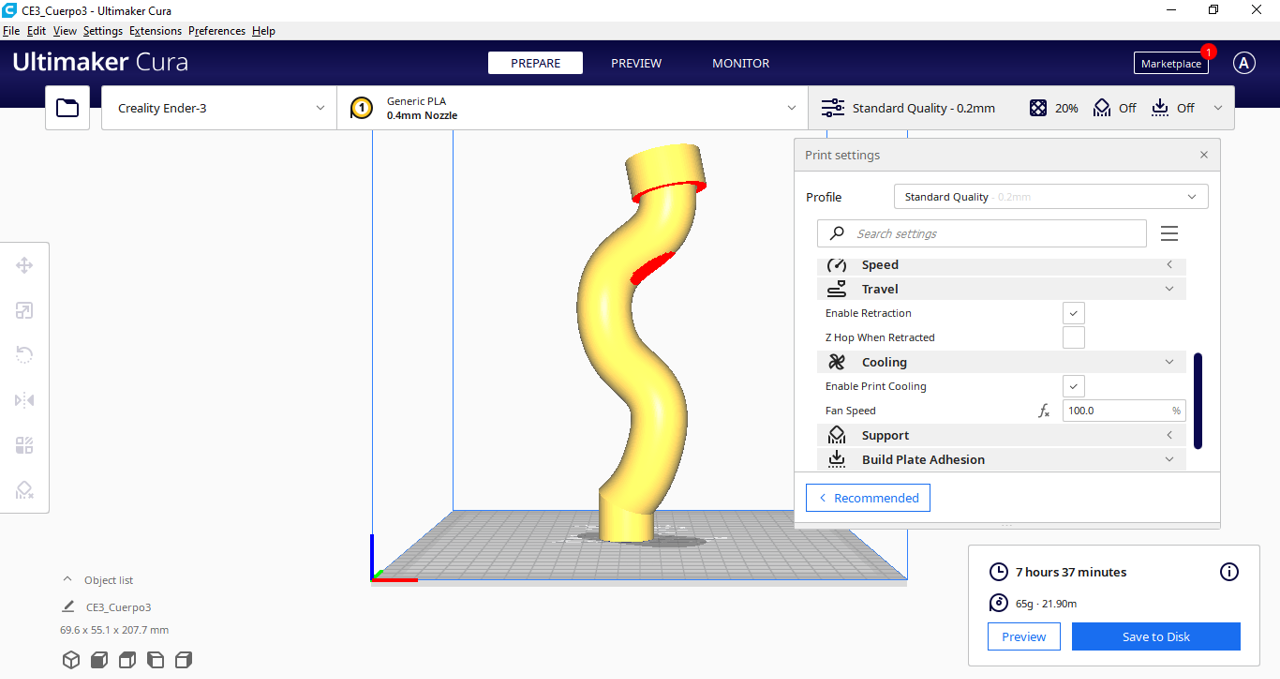Expand the Support settings section
Image resolution: width=1280 pixels, height=679 pixels.
click(x=1002, y=435)
